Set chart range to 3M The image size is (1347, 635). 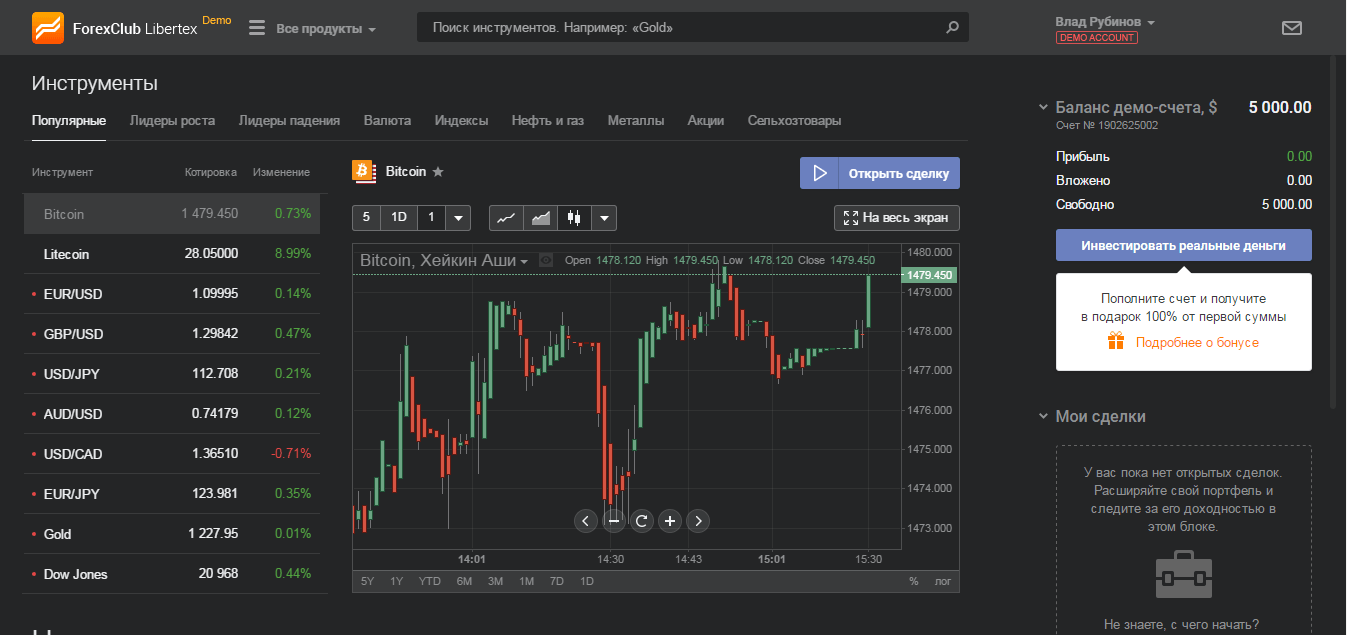495,581
